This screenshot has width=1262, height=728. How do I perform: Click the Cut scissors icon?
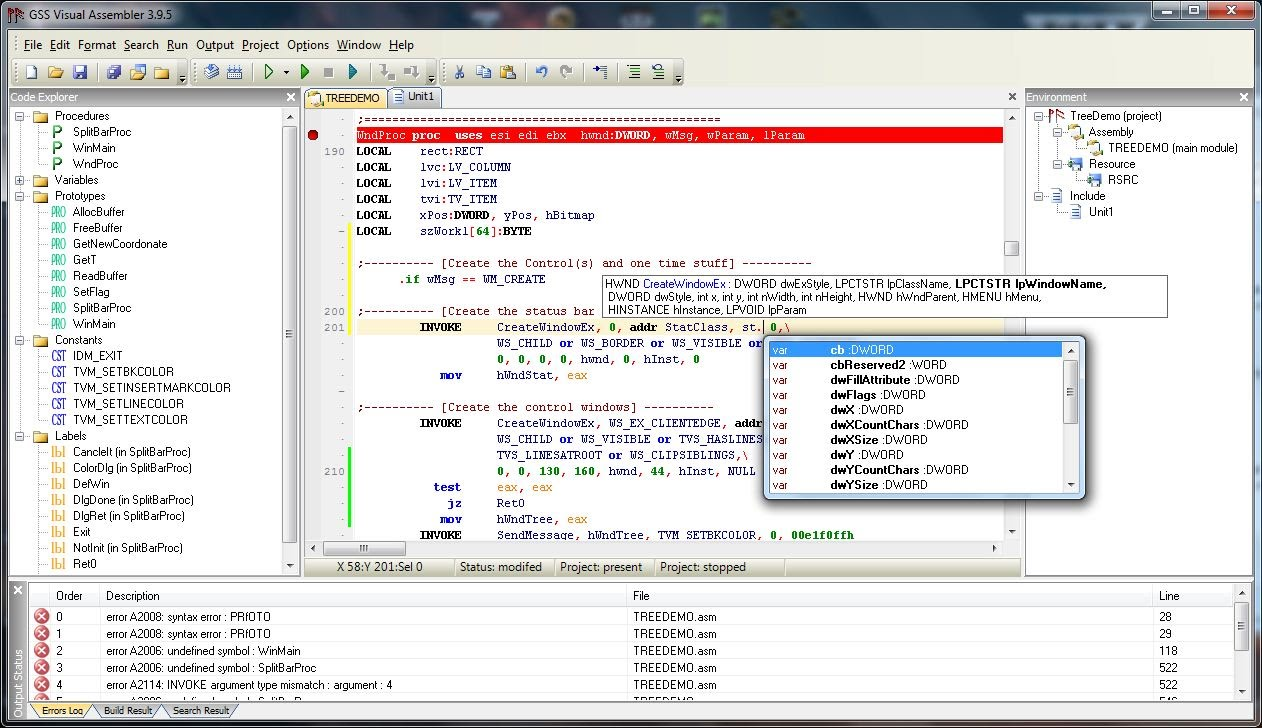(459, 72)
